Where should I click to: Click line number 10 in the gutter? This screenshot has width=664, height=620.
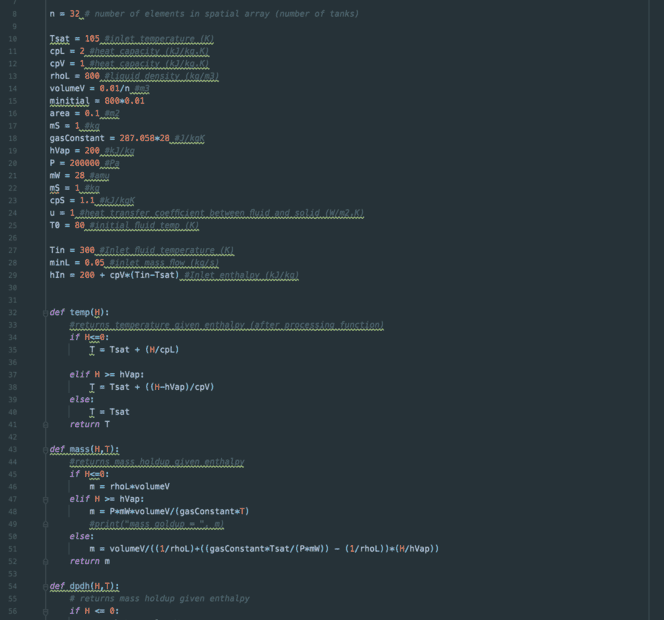tap(12, 38)
